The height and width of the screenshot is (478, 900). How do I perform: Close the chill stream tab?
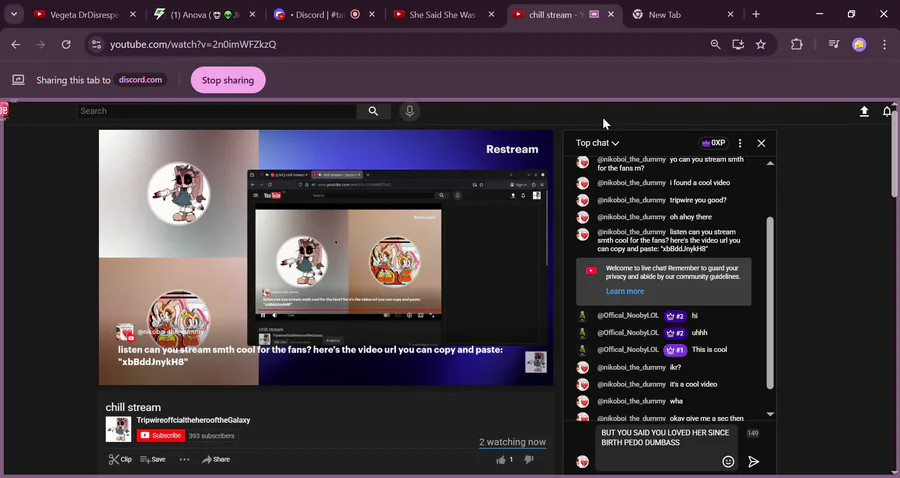coord(611,15)
